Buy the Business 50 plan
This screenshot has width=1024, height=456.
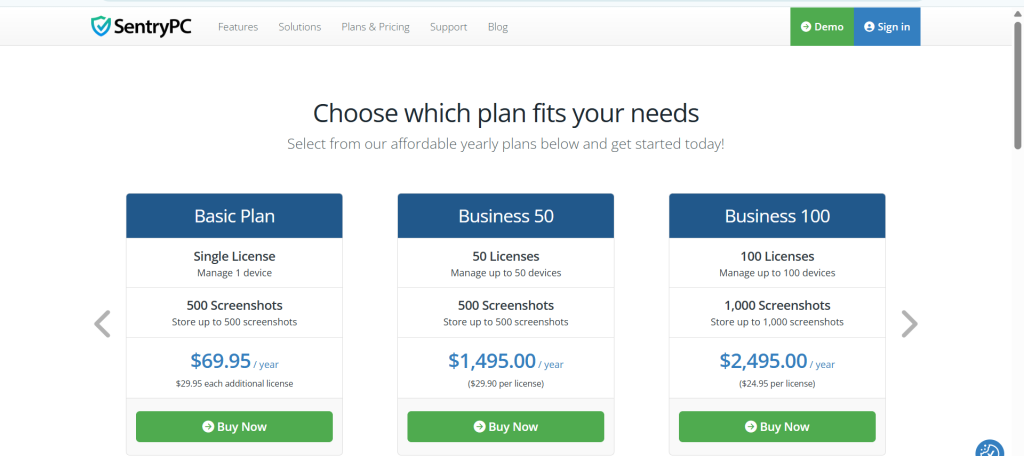505,426
